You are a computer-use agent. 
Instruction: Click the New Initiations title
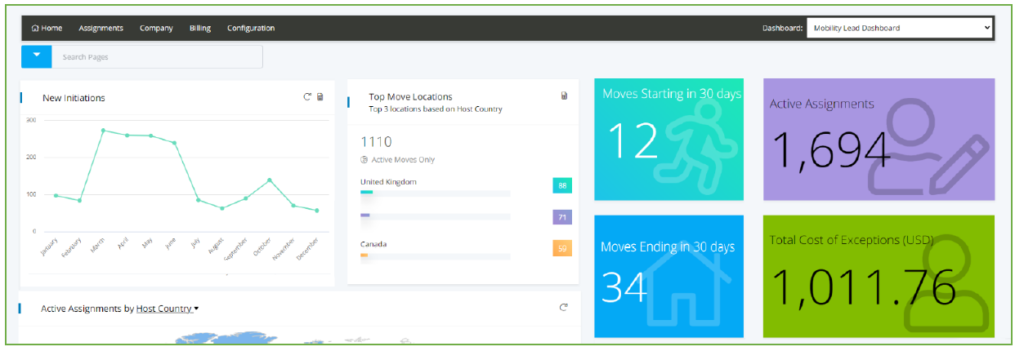pyautogui.click(x=74, y=98)
